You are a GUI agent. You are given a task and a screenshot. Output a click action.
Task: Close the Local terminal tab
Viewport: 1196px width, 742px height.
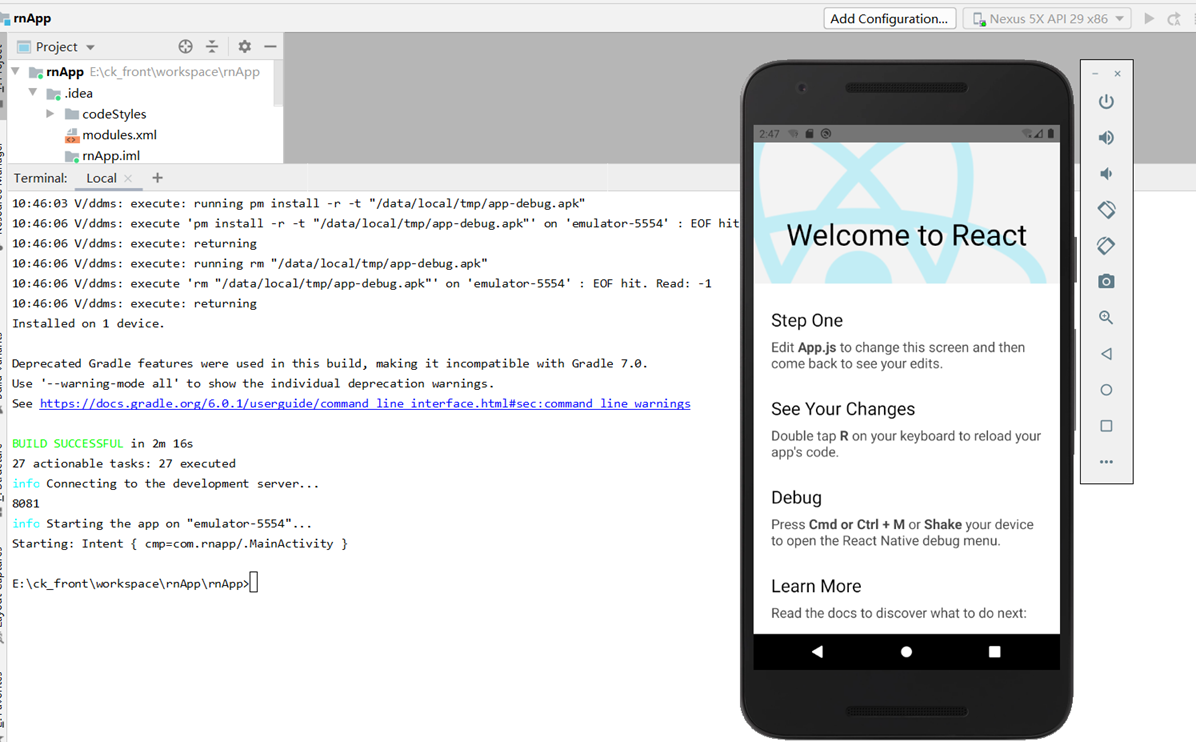(128, 178)
